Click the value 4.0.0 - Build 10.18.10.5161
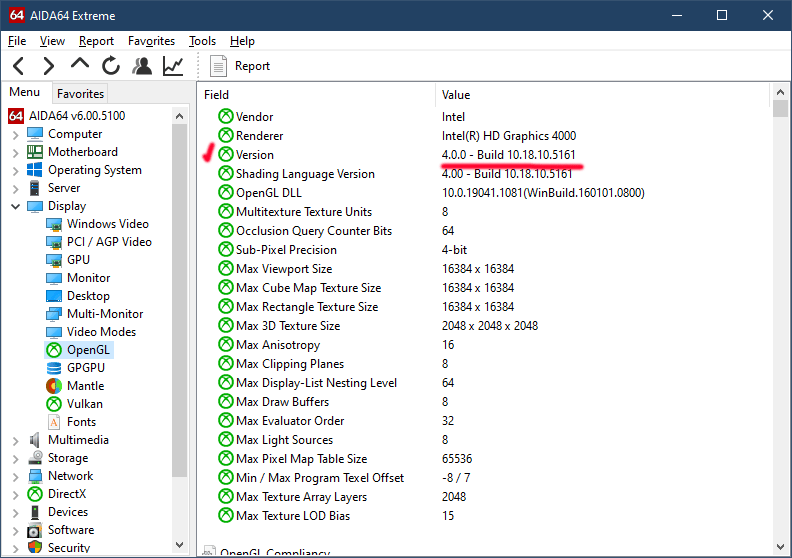The image size is (792, 558). 508,155
